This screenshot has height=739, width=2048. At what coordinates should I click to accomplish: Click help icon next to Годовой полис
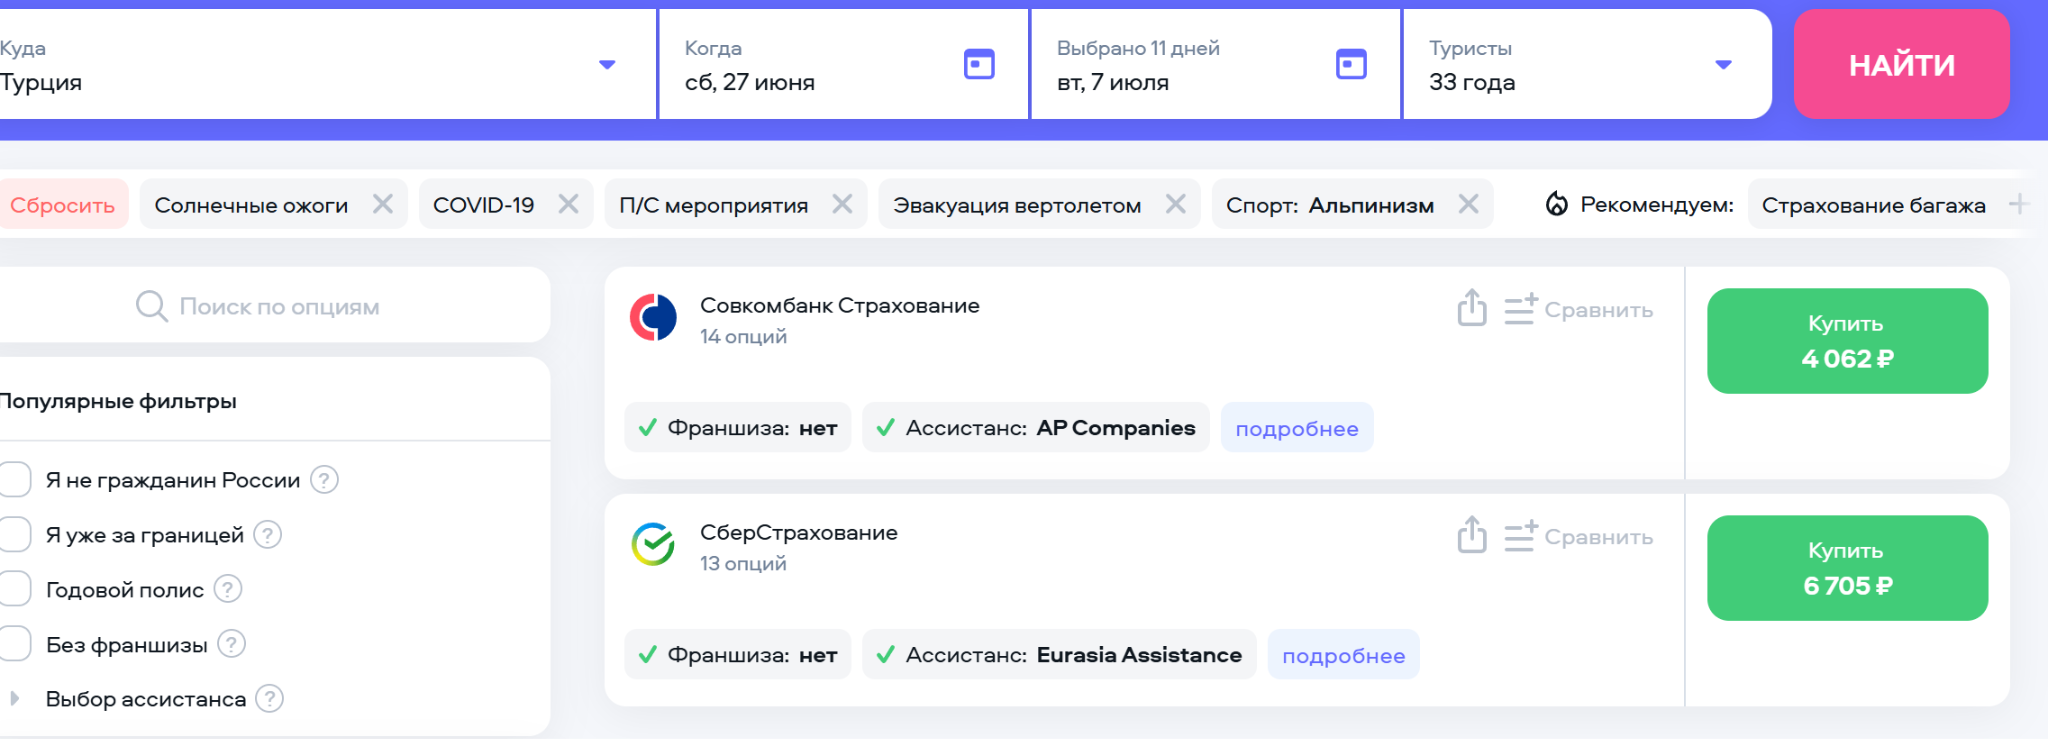point(228,589)
